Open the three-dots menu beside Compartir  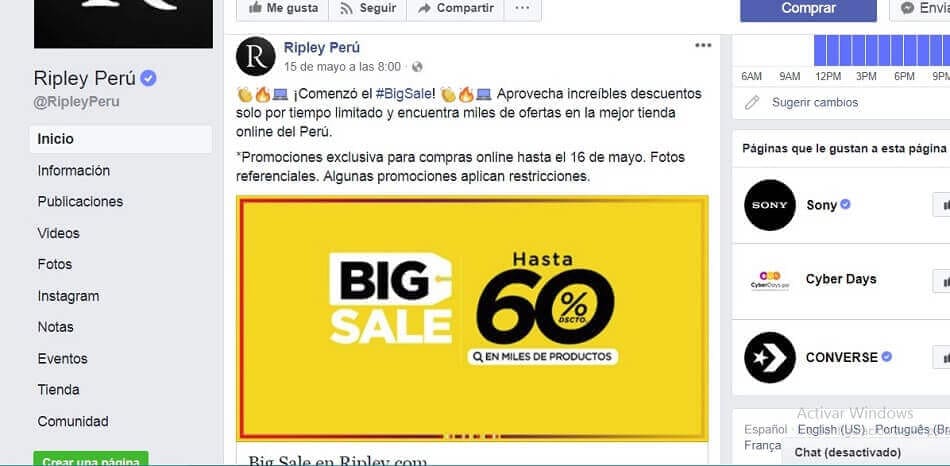522,8
